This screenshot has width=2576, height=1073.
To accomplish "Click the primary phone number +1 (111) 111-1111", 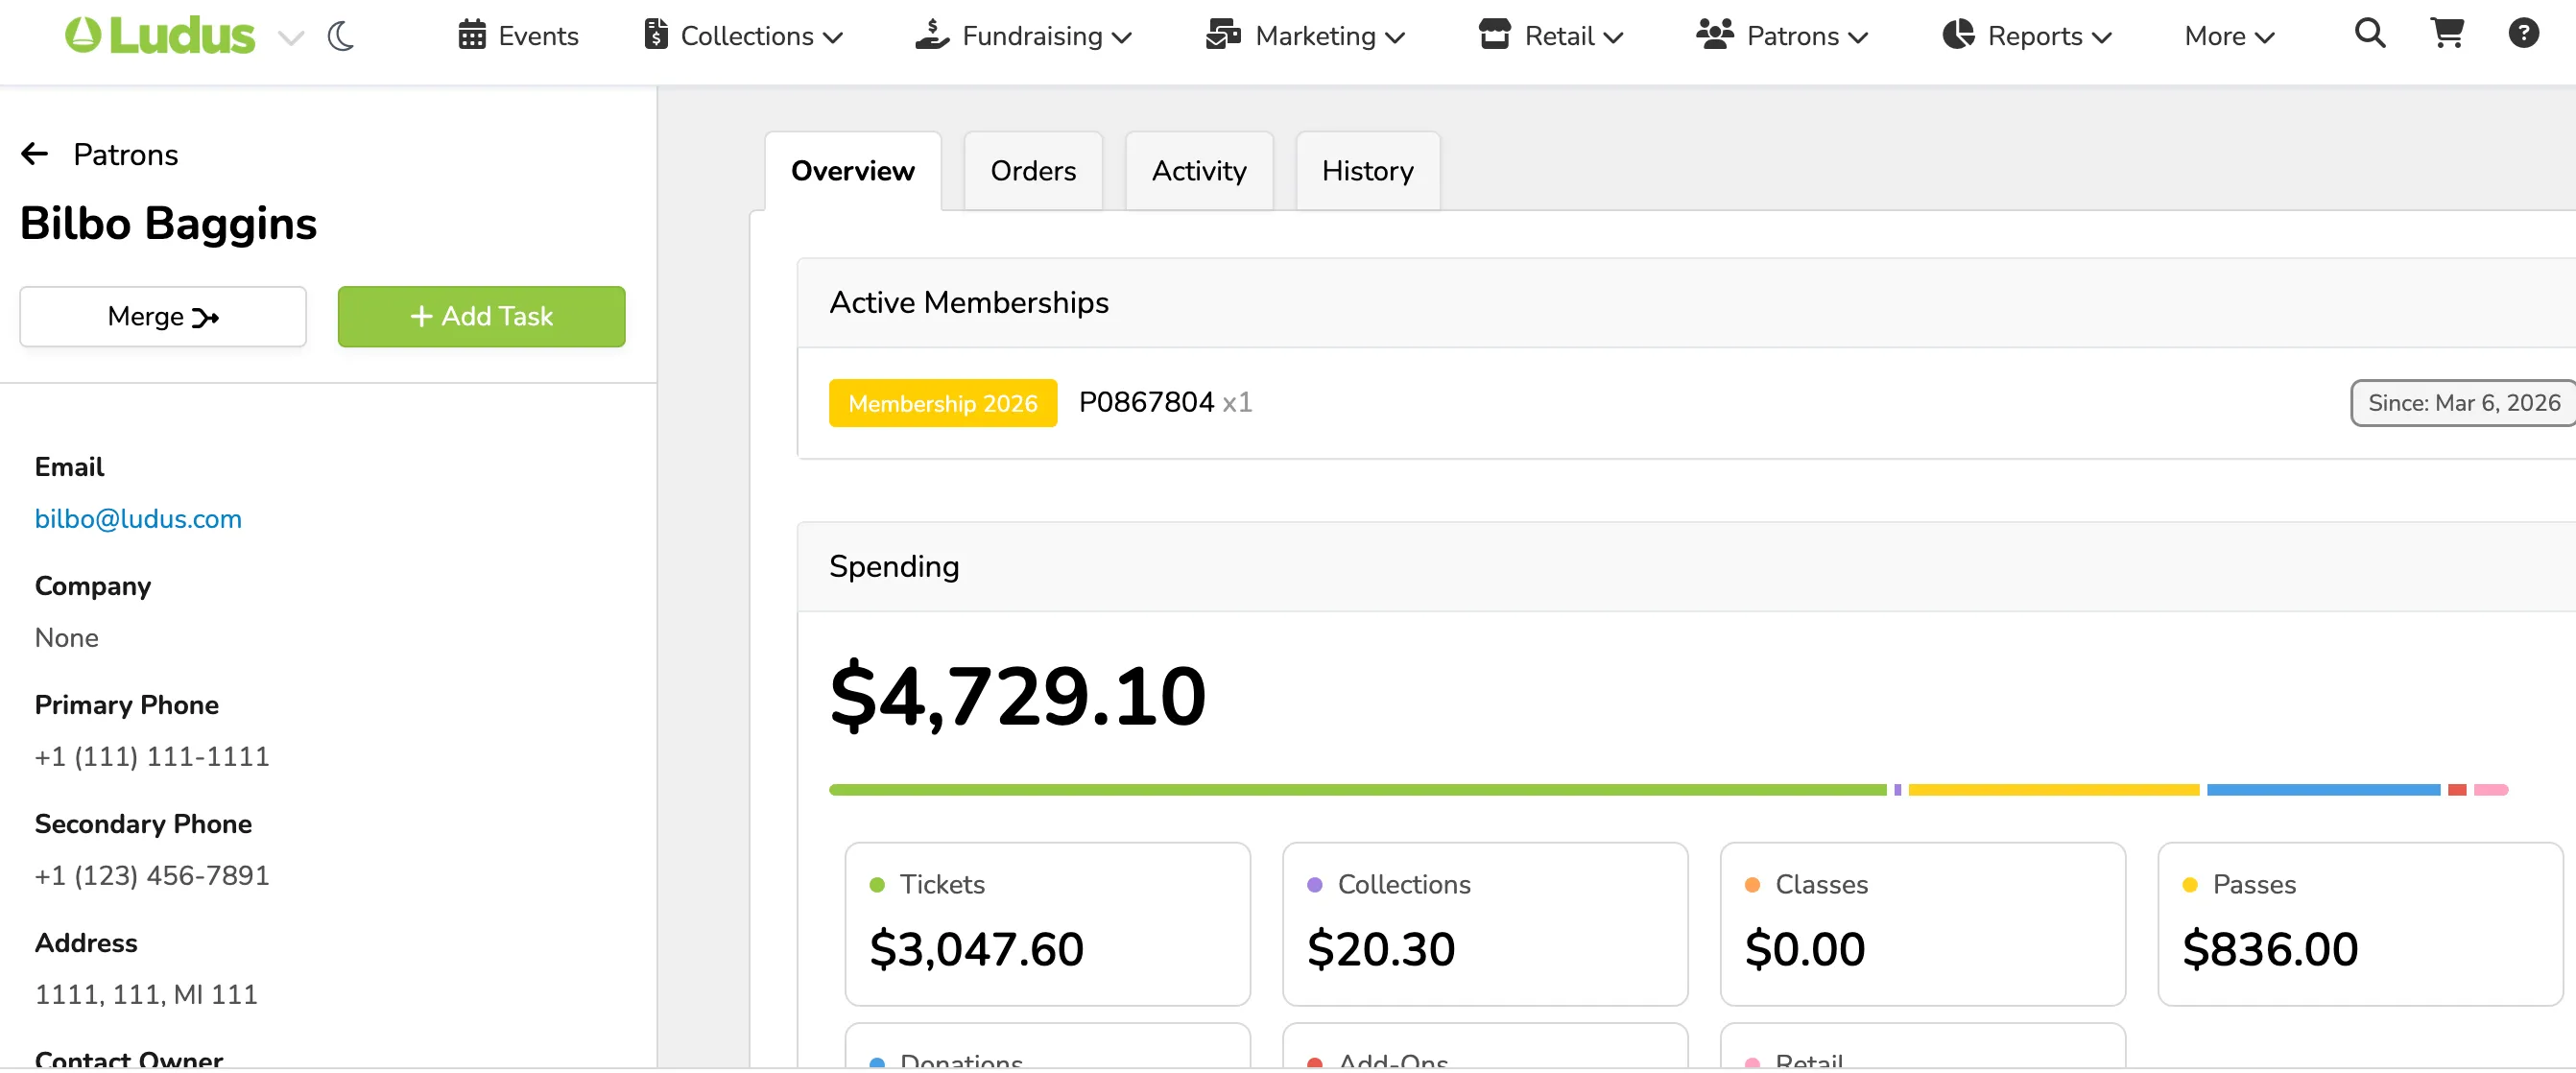I will (152, 757).
